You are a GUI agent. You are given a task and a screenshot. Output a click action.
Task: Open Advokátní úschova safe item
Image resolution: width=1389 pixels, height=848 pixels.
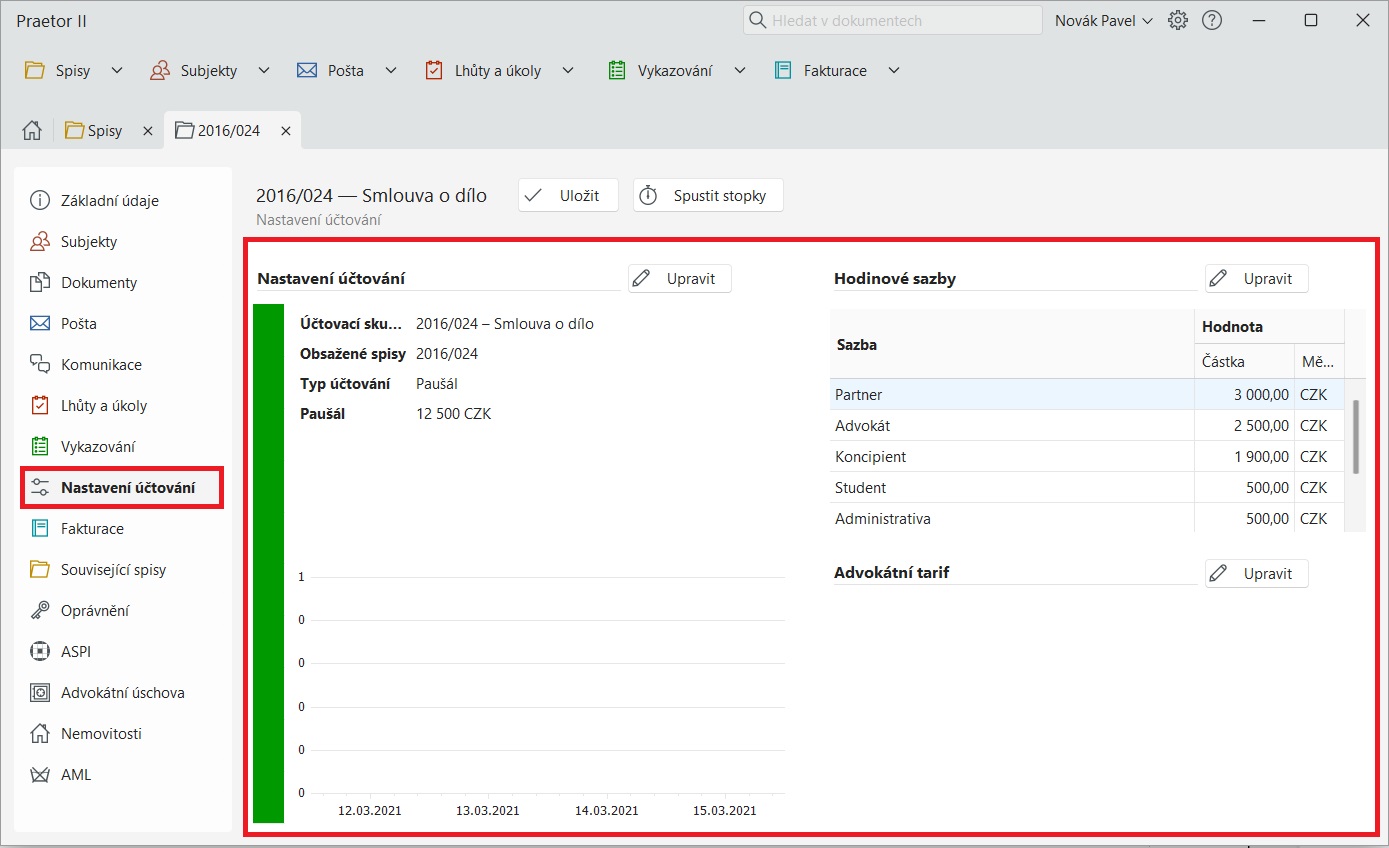tap(122, 693)
